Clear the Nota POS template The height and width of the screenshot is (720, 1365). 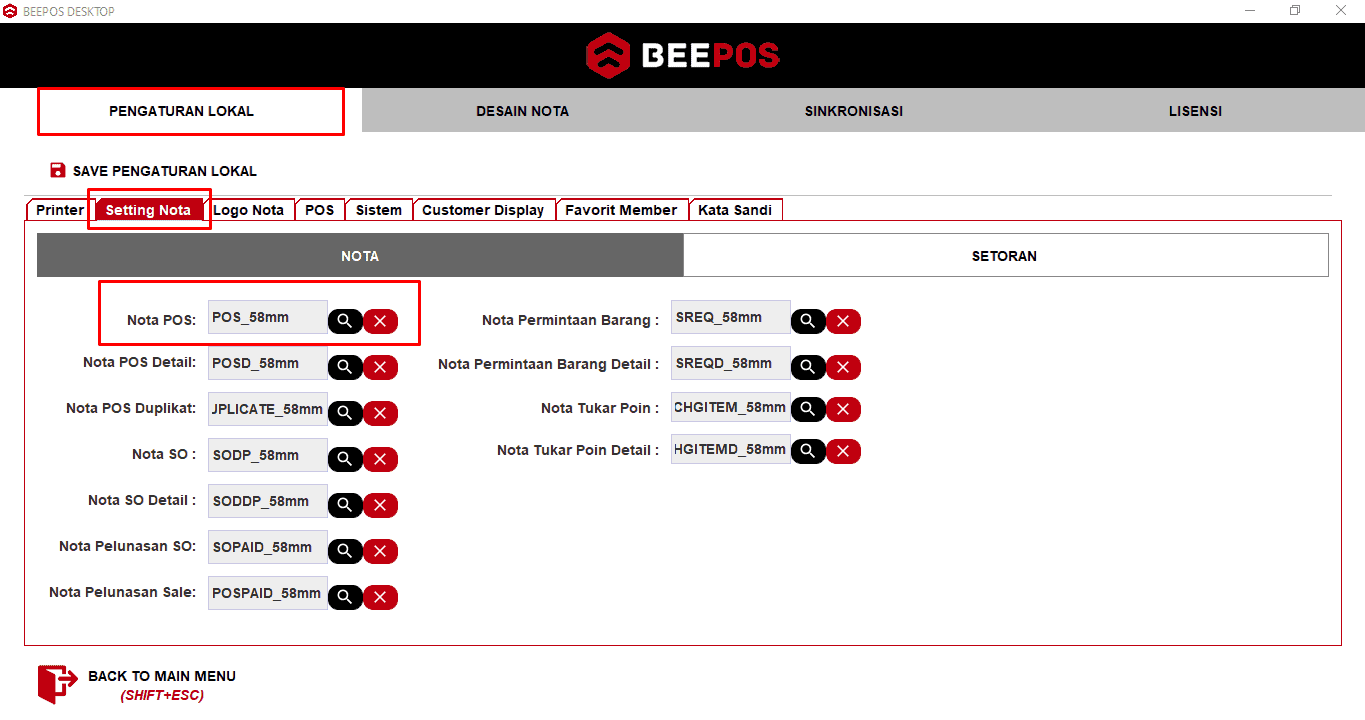click(x=380, y=321)
